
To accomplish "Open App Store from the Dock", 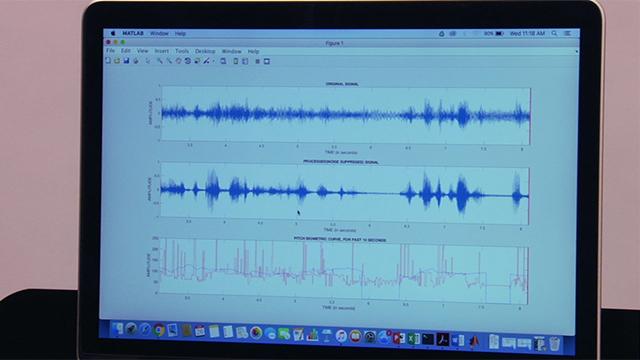I will [384, 338].
